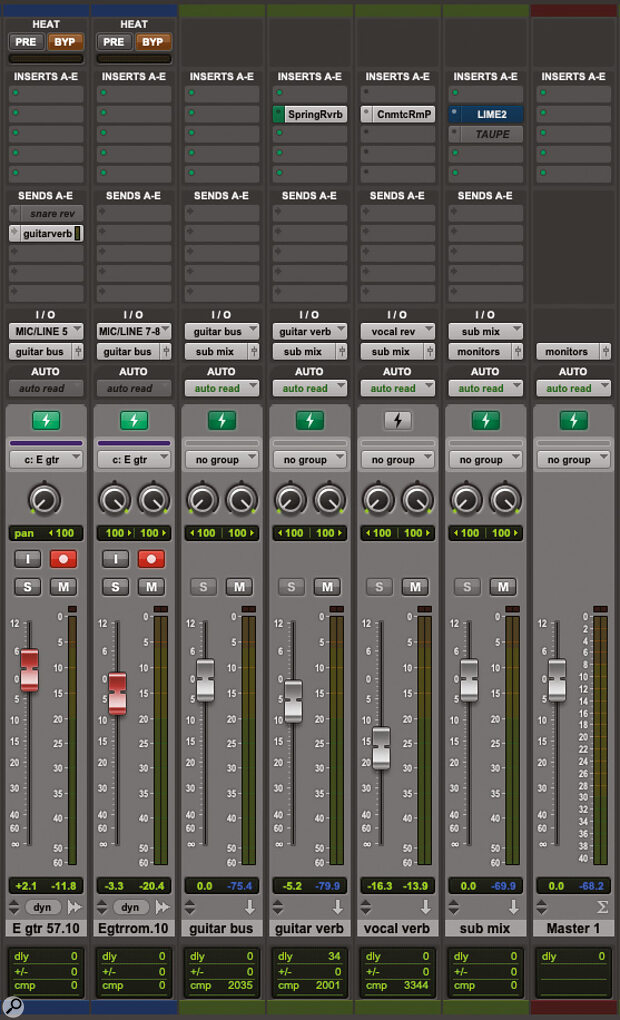Click dly 34 delay field on guitar verb

tap(310, 956)
